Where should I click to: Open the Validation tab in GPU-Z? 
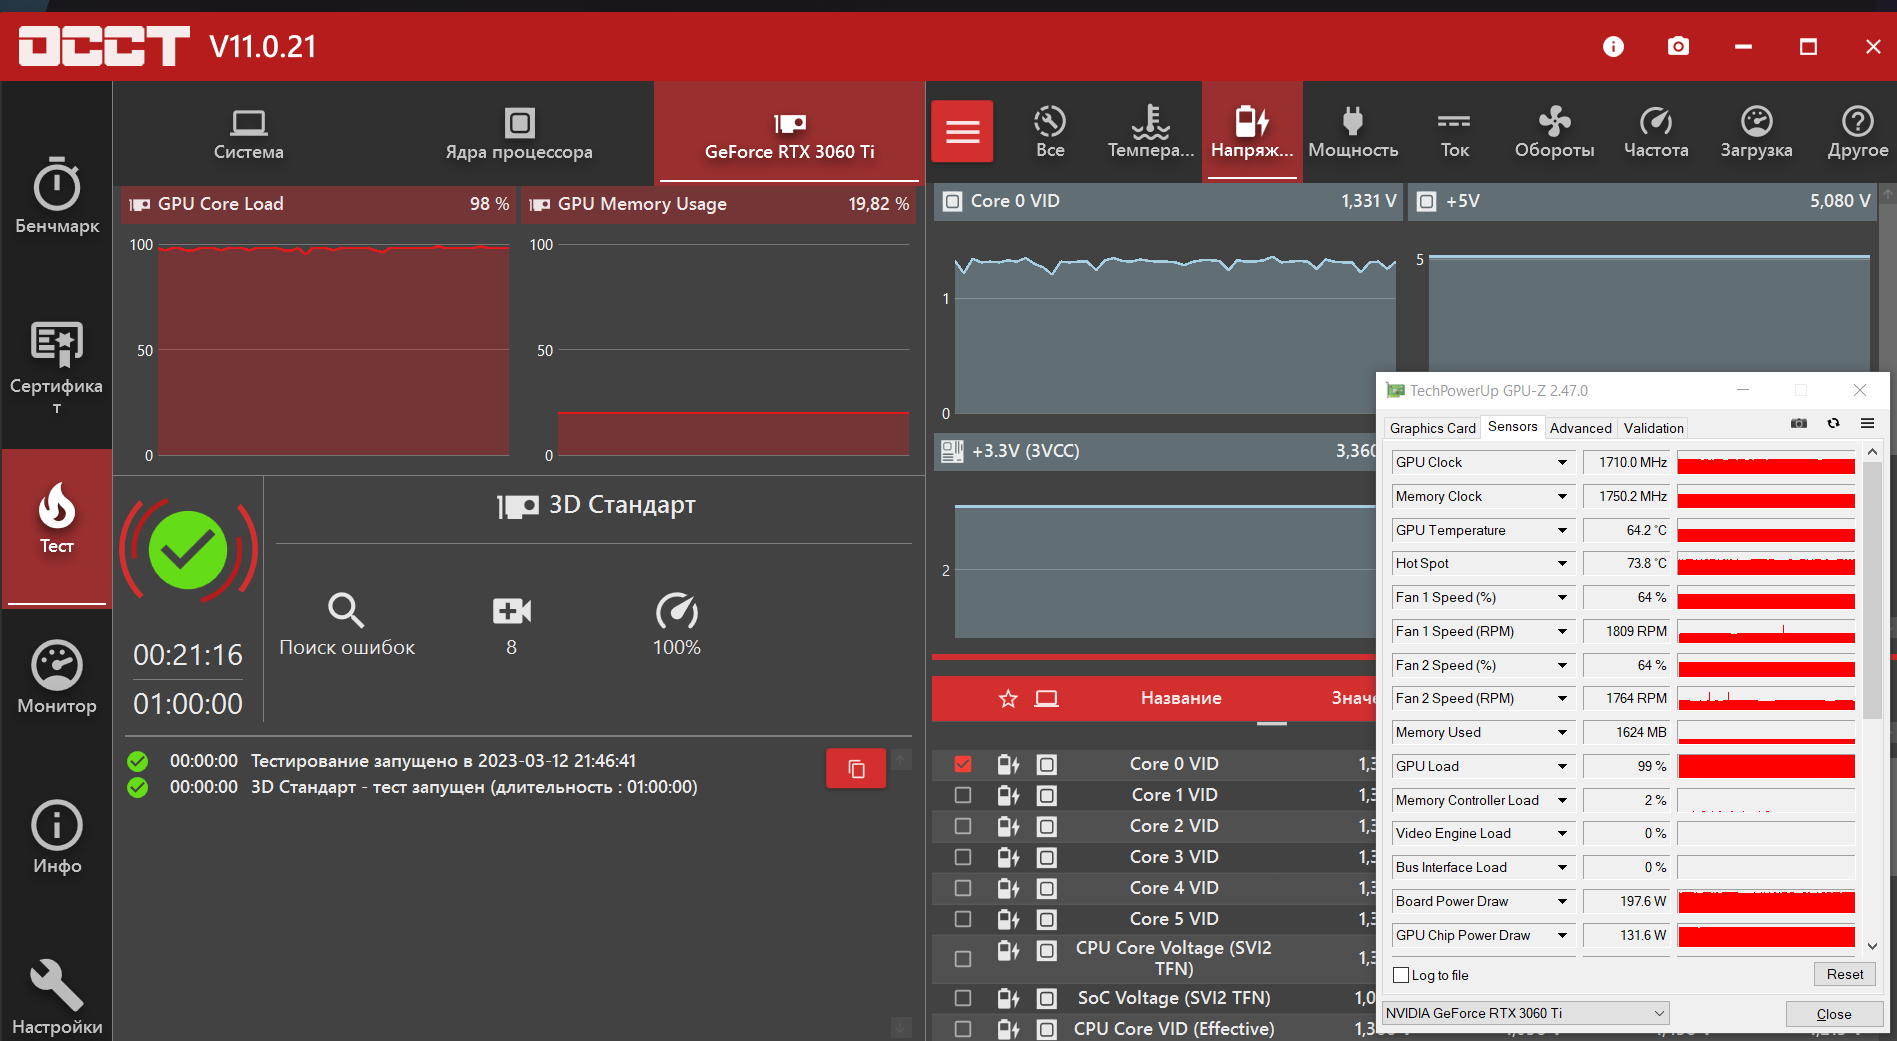point(1653,428)
